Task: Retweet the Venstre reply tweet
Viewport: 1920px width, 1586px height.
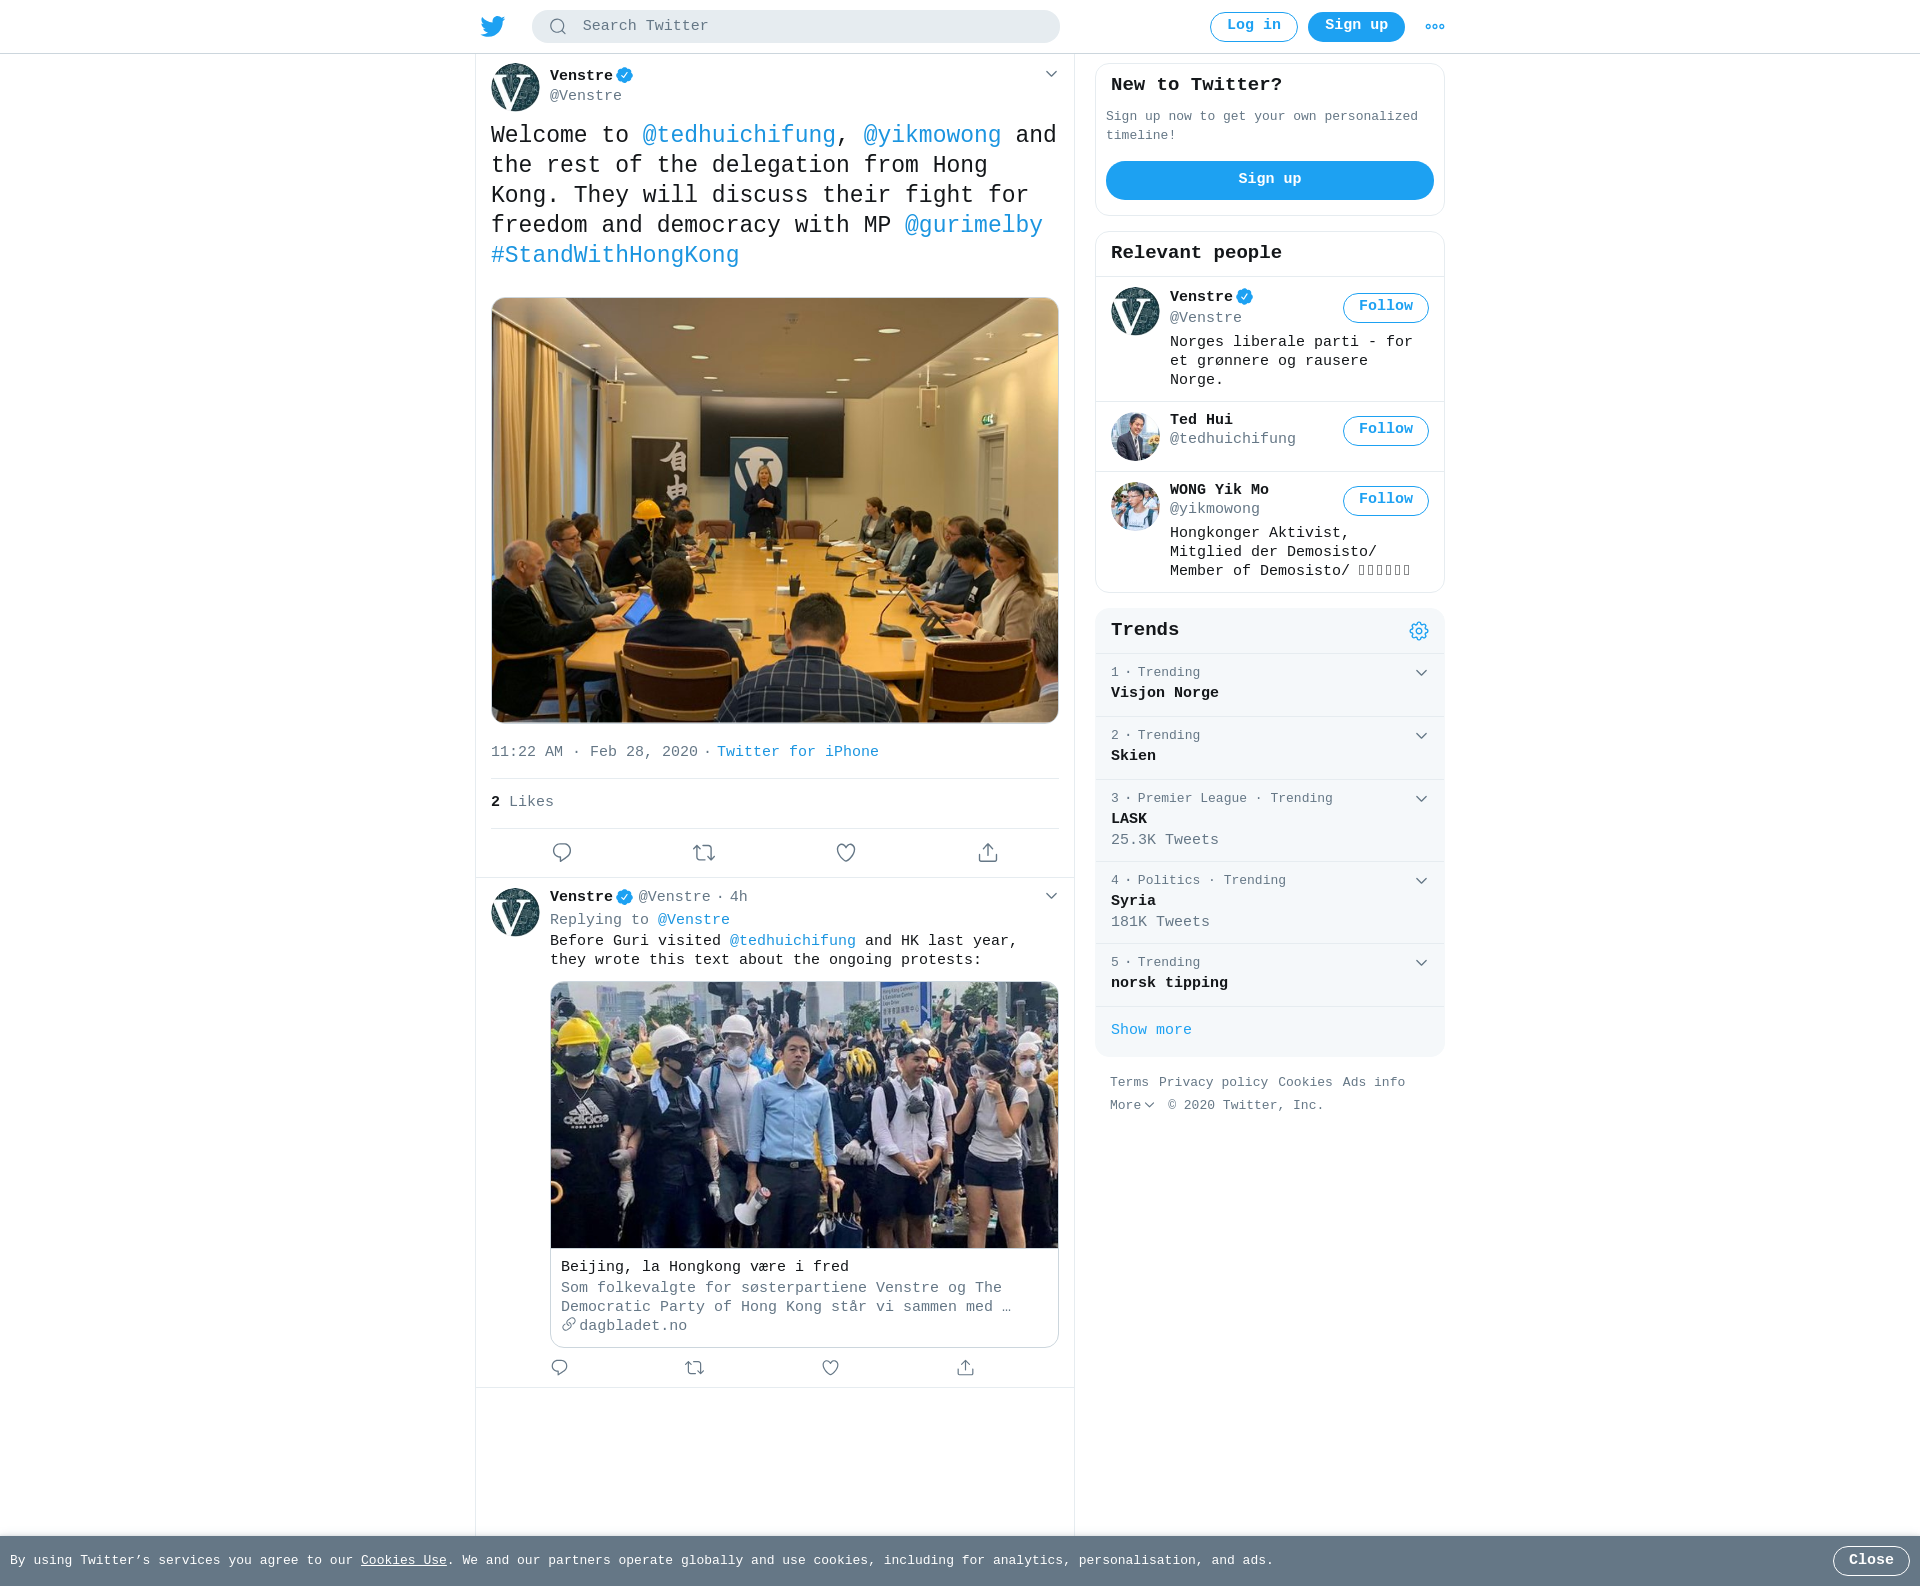Action: coord(695,1368)
